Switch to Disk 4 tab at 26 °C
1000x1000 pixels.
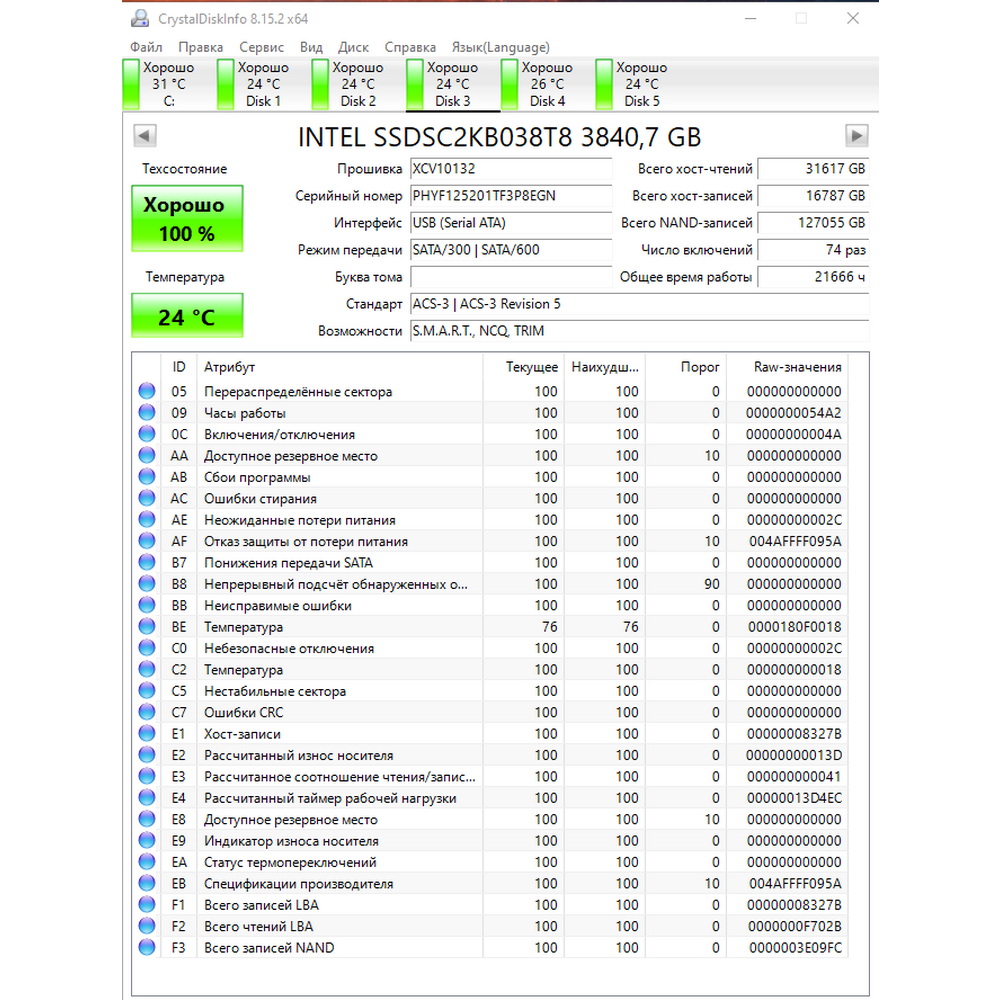[x=546, y=84]
